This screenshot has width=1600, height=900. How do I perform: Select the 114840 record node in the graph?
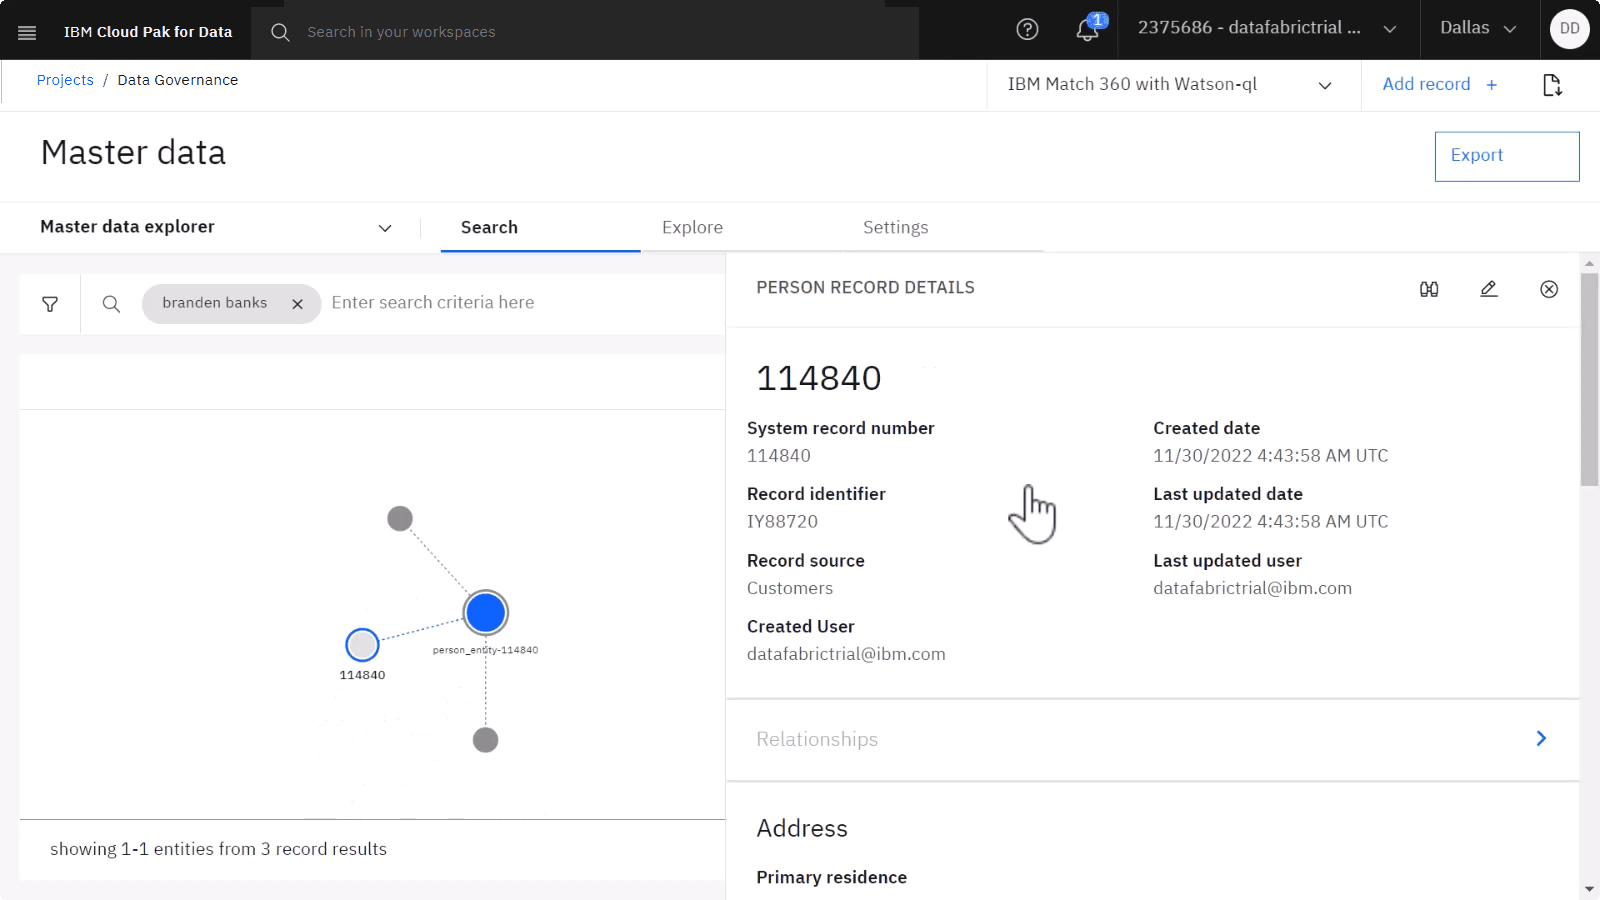(x=362, y=645)
